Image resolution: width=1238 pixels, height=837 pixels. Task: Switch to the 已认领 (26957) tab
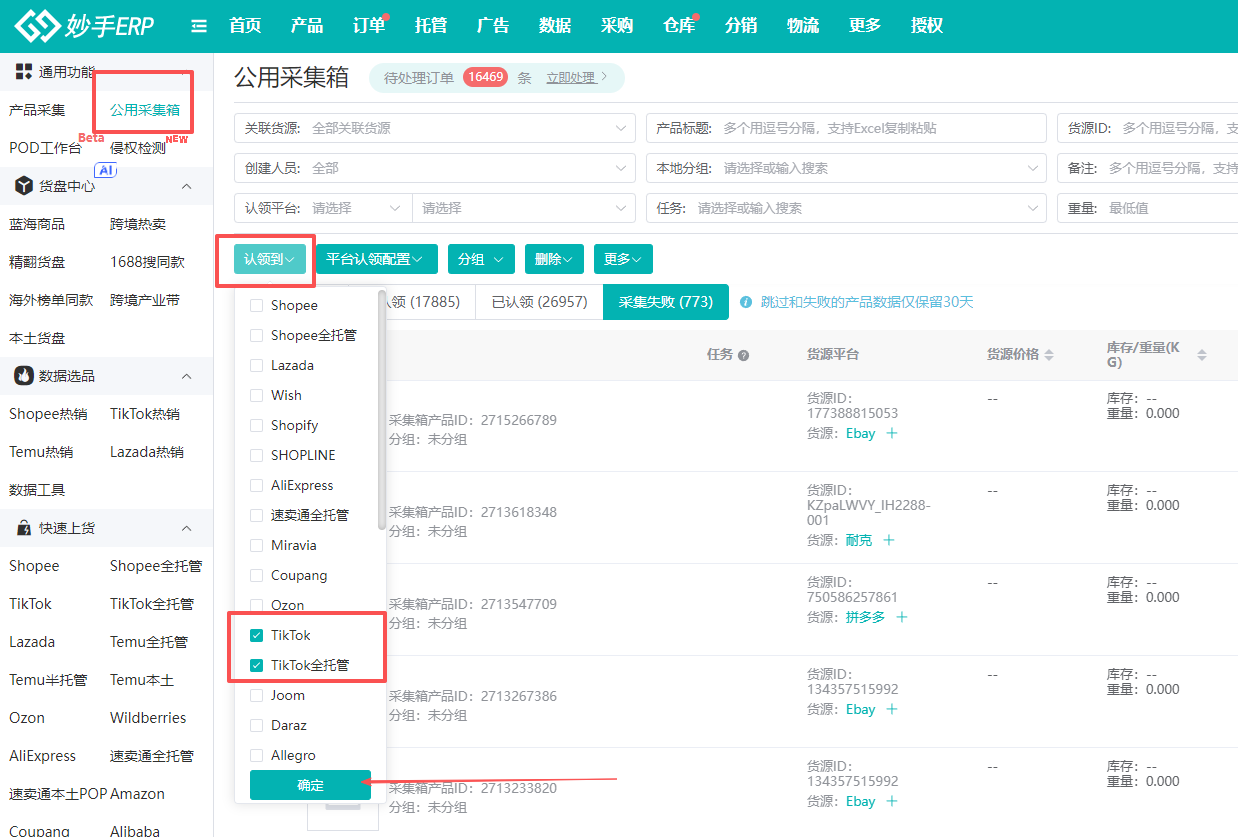point(539,302)
